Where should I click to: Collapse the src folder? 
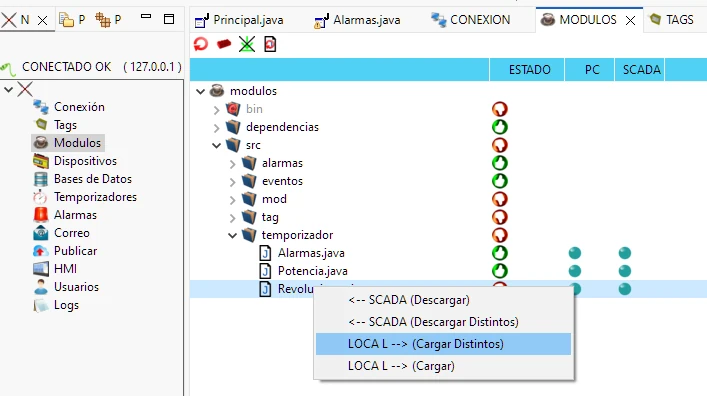point(216,145)
